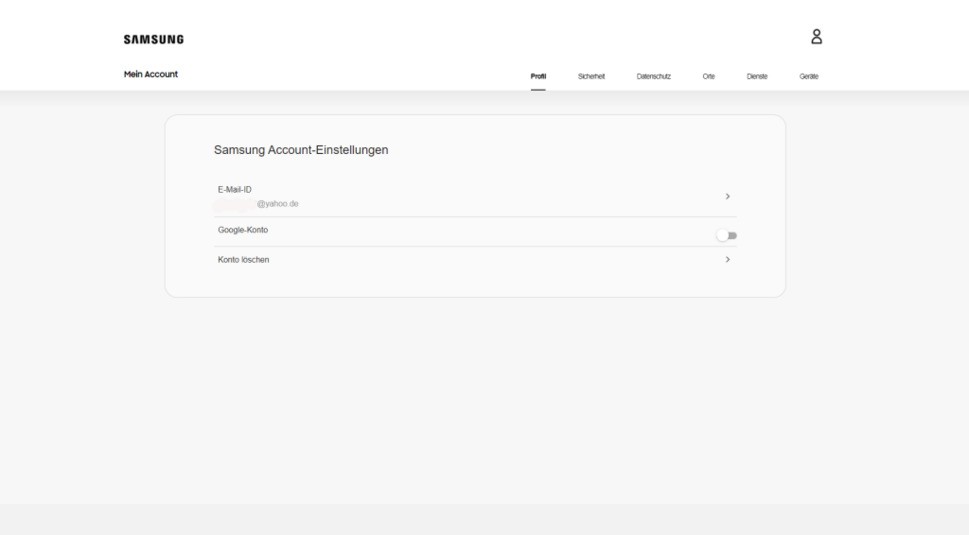Click the Samsung logo
Viewport: 969px width, 535px height.
tap(153, 40)
